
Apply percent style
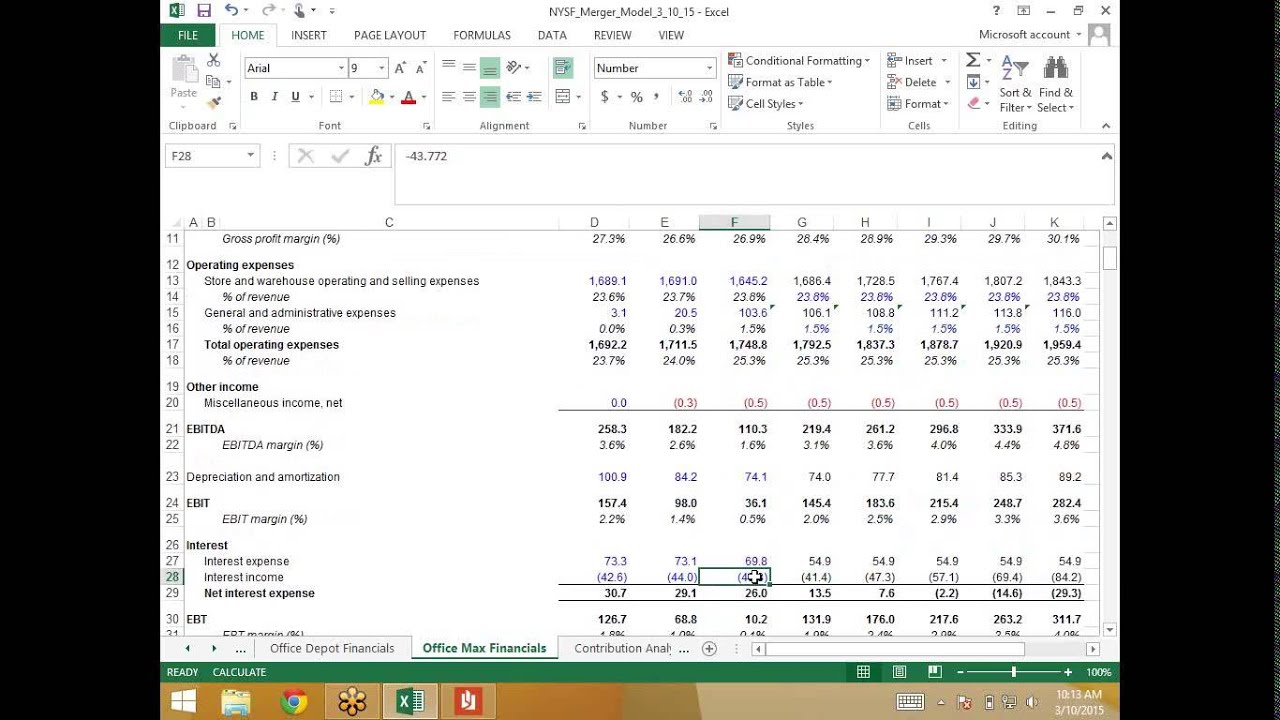(x=636, y=97)
